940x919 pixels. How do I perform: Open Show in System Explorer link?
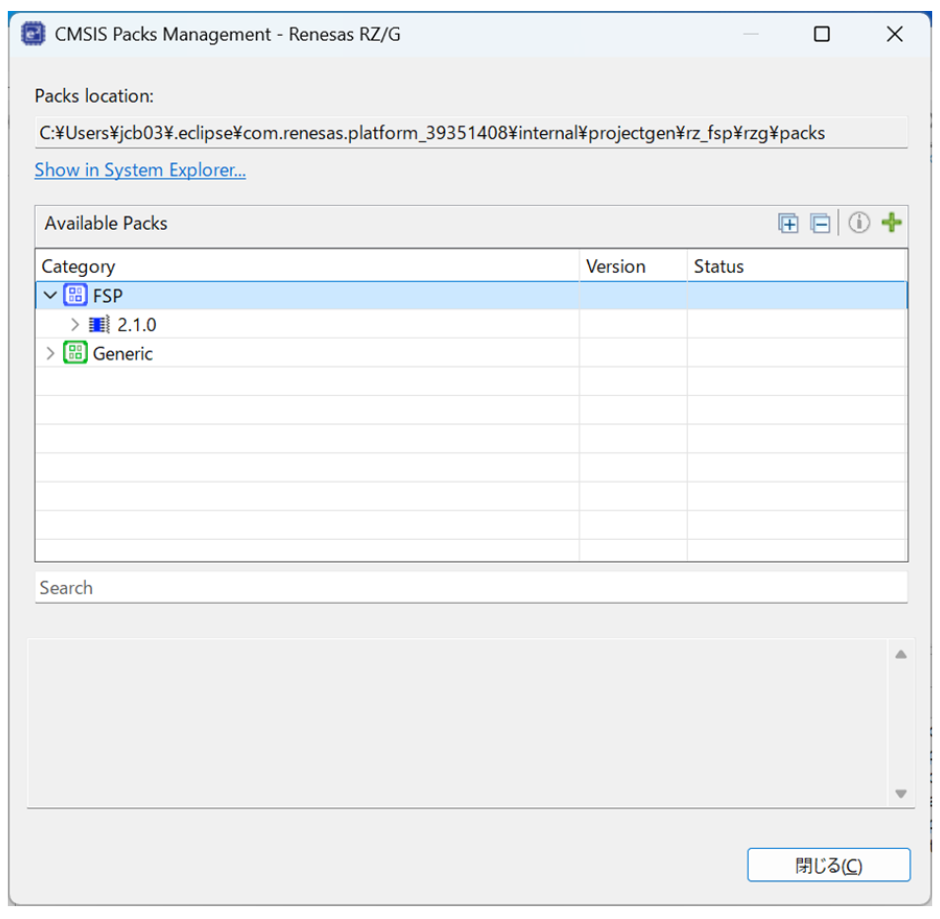(140, 170)
